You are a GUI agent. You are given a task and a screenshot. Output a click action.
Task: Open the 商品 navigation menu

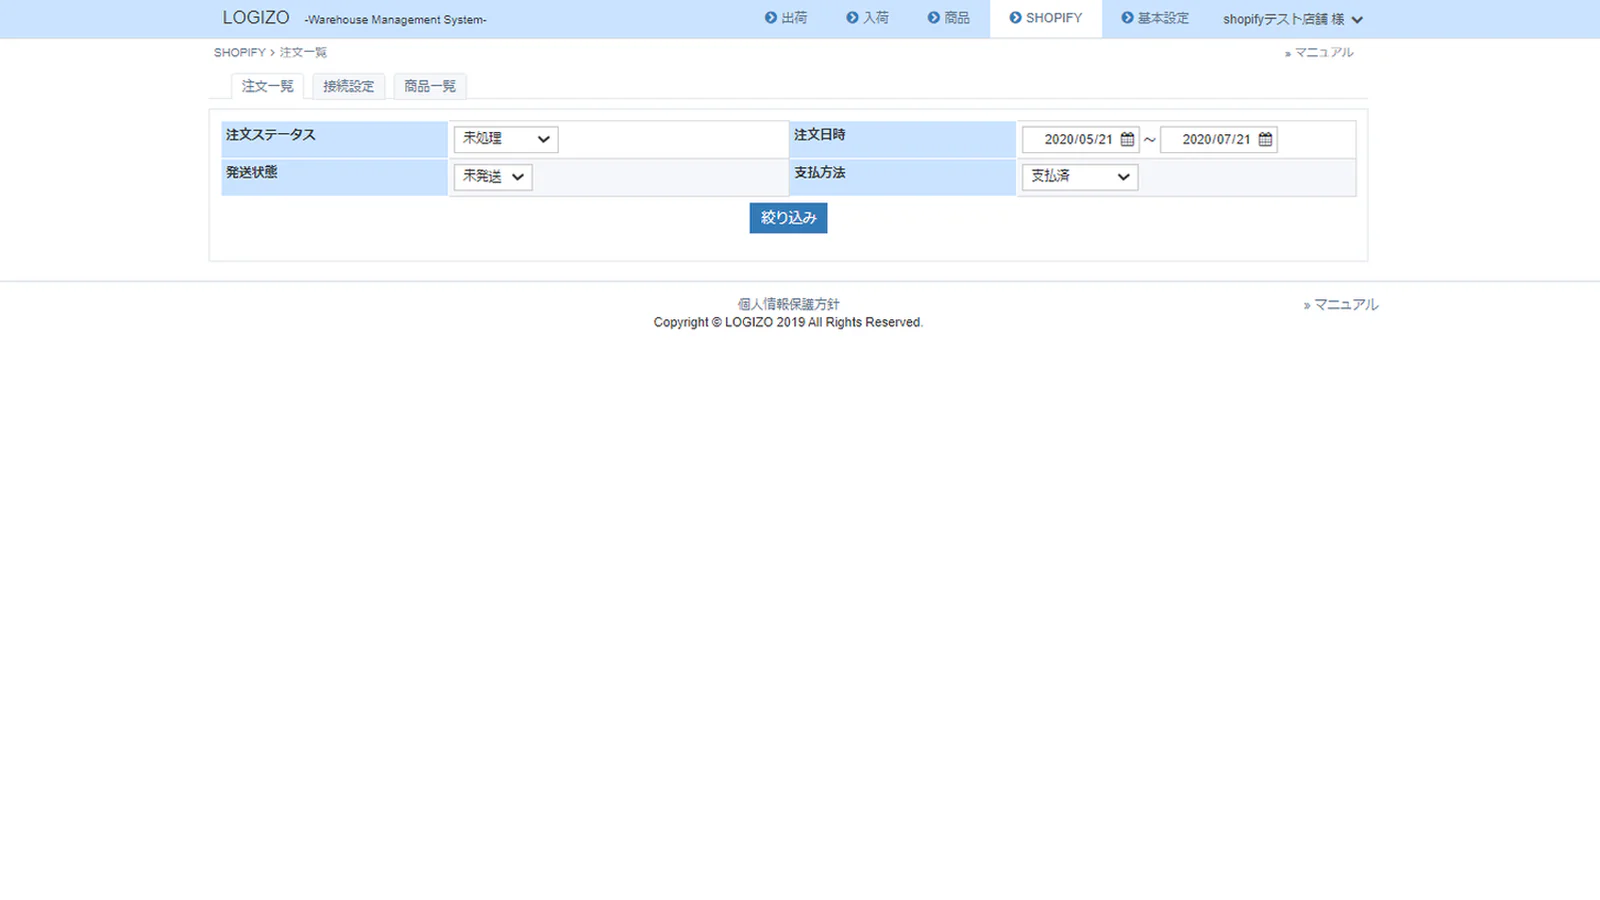pos(948,18)
